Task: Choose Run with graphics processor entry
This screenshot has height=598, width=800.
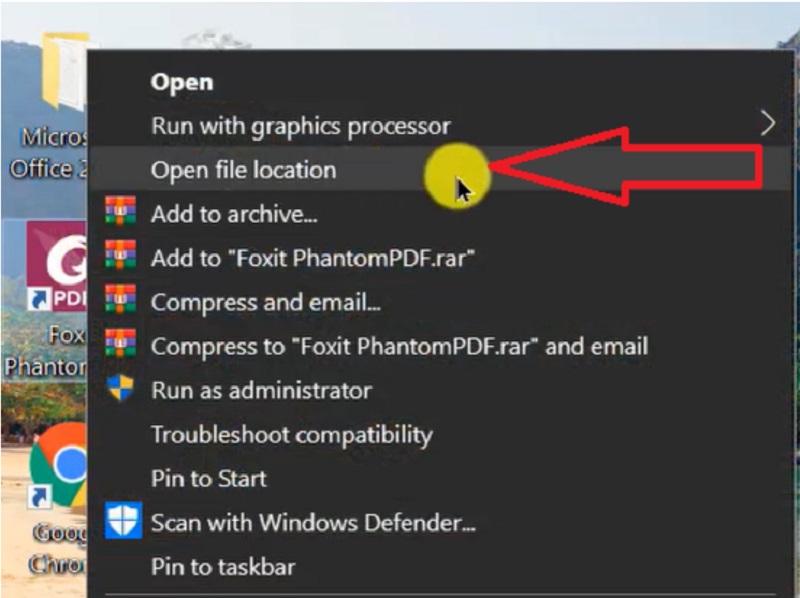Action: coord(301,126)
